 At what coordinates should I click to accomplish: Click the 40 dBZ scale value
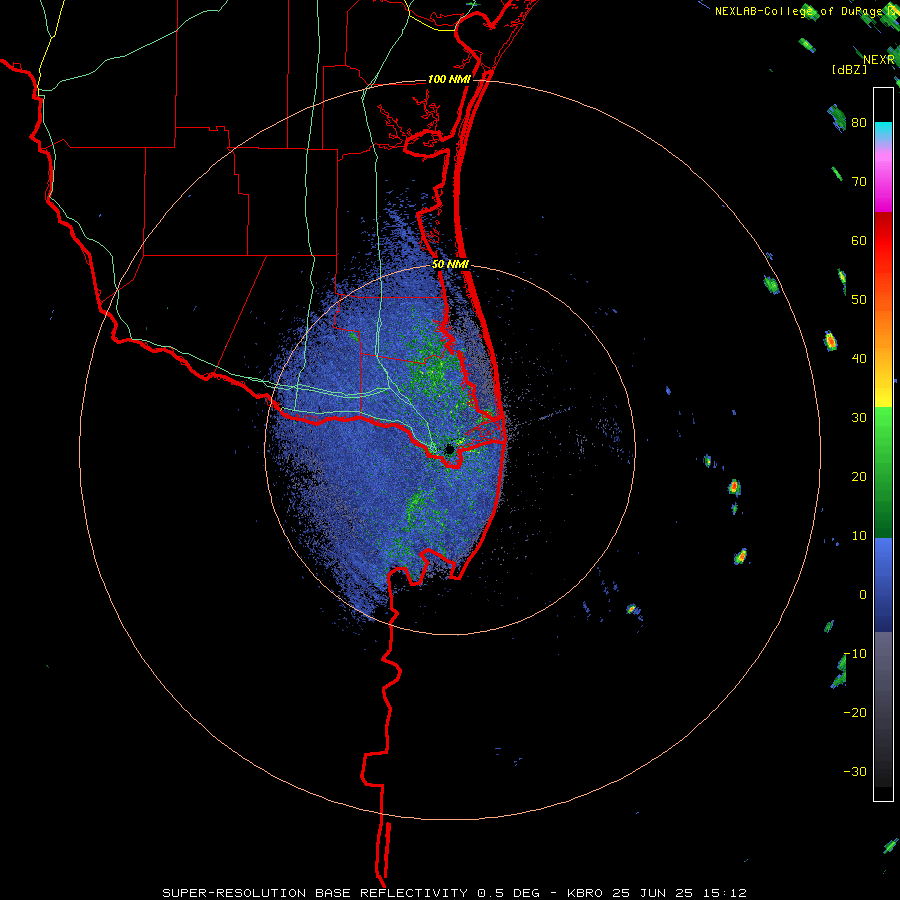coord(859,359)
